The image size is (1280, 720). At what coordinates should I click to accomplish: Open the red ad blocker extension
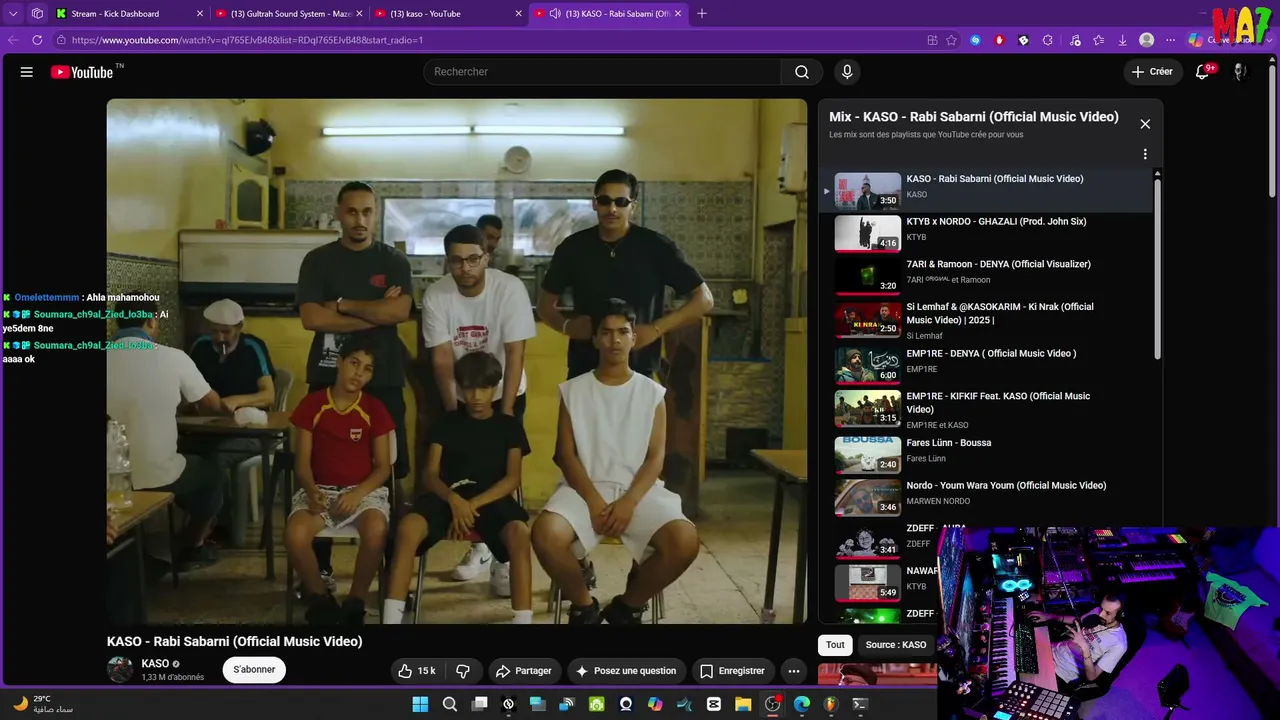999,40
